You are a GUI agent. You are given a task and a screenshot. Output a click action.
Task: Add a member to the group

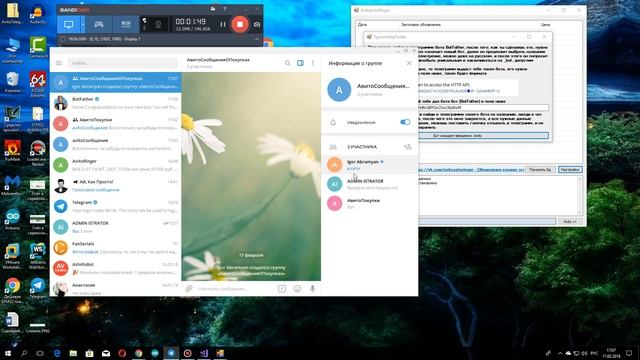coord(407,147)
